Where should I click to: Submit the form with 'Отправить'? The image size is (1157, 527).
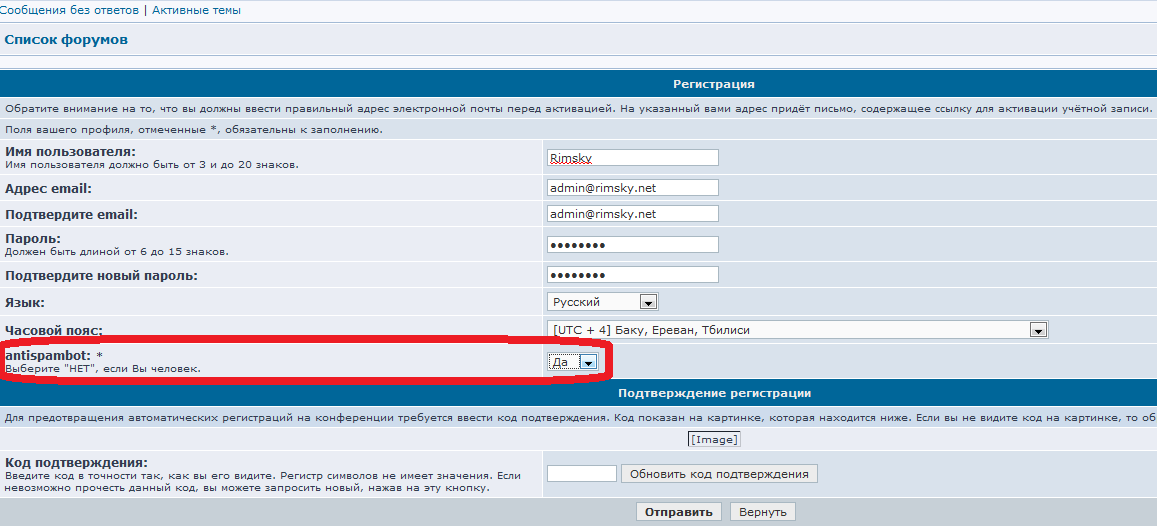[x=678, y=512]
